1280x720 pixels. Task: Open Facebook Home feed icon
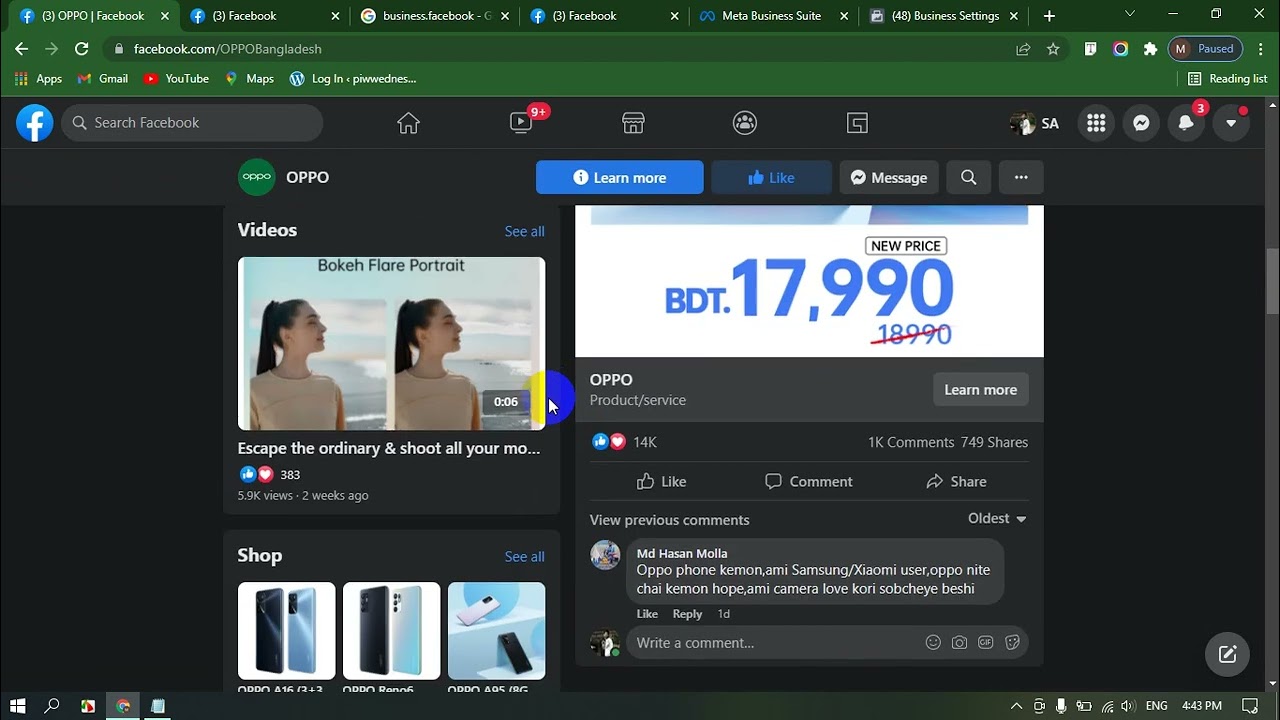[408, 123]
